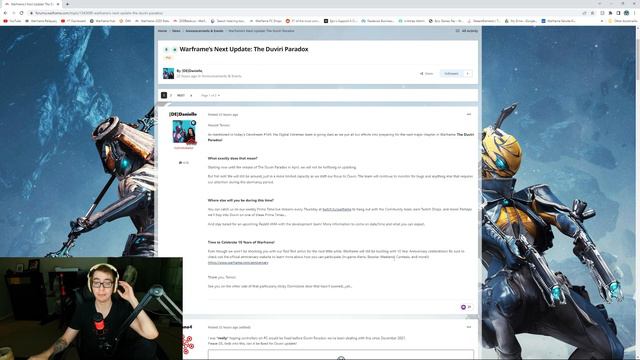This screenshot has height=360, width=640.
Task: Bookmark this page with the star icon
Action: click(x=592, y=13)
